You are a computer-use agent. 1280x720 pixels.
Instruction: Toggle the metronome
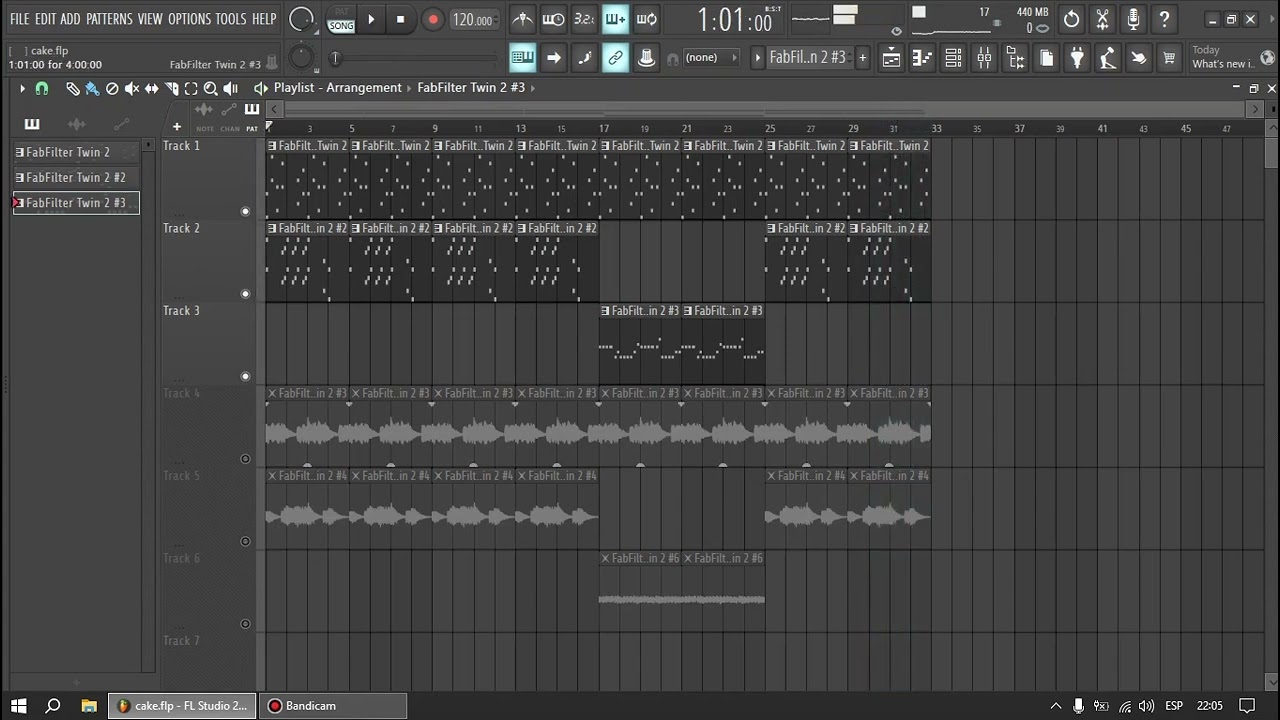pos(522,19)
